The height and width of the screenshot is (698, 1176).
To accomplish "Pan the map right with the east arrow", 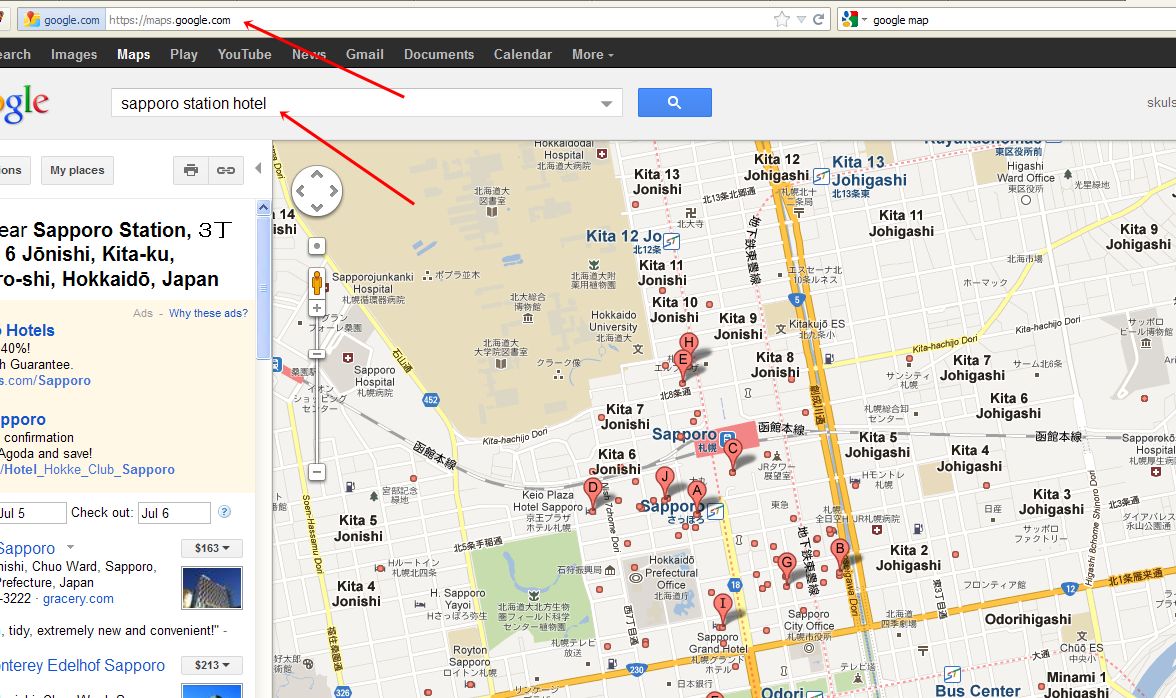I will tap(334, 191).
